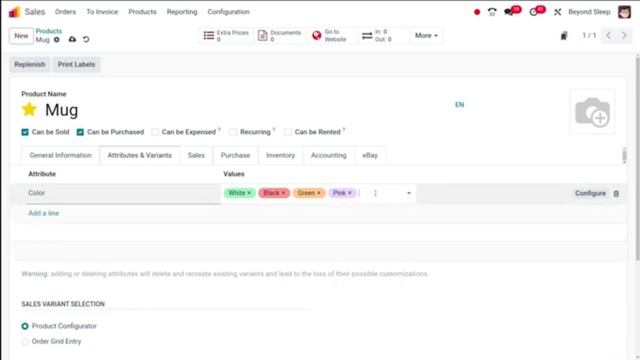
Task: Switch to eBay tab
Action: pos(370,155)
